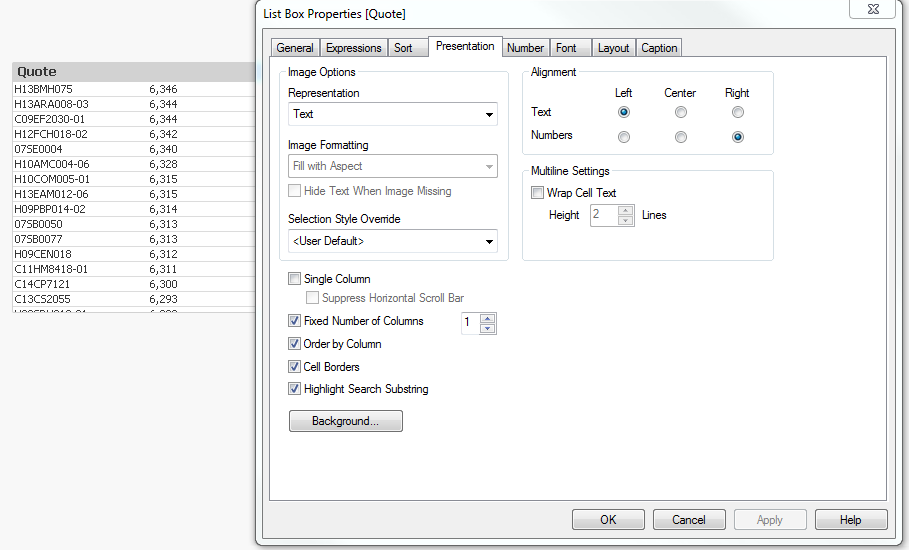Select 07SB0050 row
909x550 pixels.
click(x=133, y=224)
